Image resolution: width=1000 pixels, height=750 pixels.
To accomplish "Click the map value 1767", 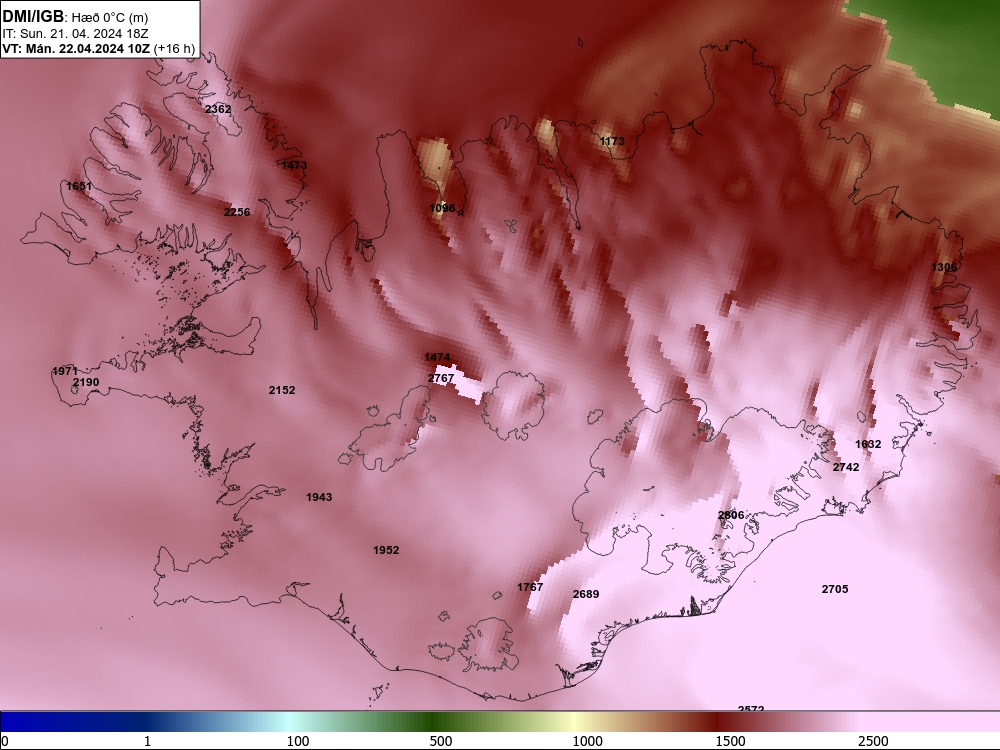I will pyautogui.click(x=530, y=587).
